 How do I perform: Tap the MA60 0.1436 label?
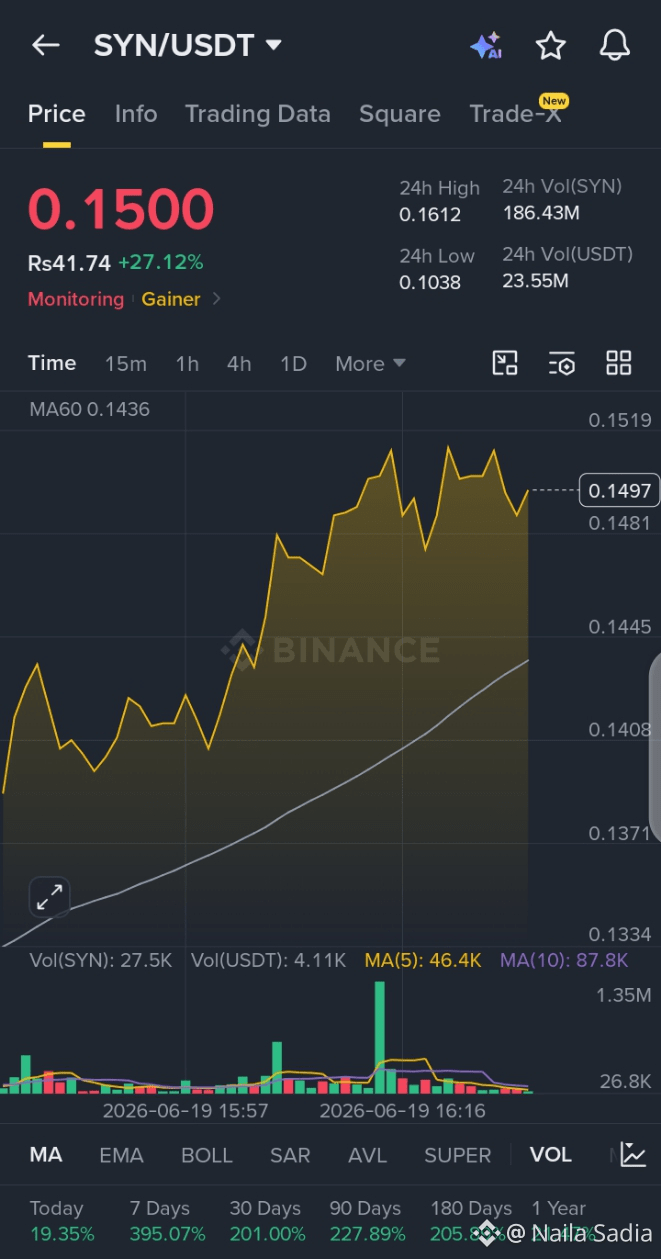click(x=89, y=409)
